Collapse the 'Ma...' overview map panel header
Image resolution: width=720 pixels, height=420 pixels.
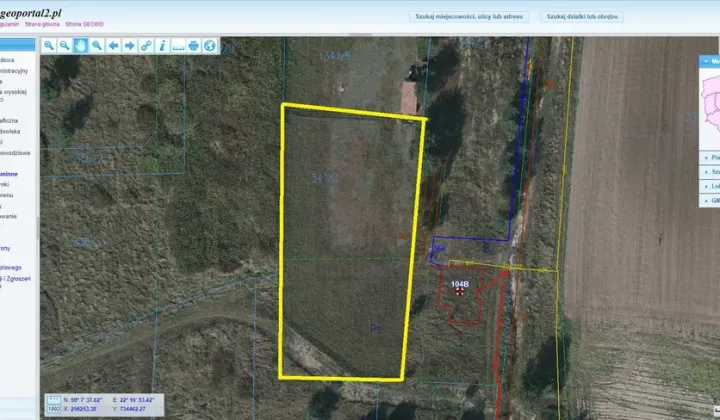pos(709,61)
